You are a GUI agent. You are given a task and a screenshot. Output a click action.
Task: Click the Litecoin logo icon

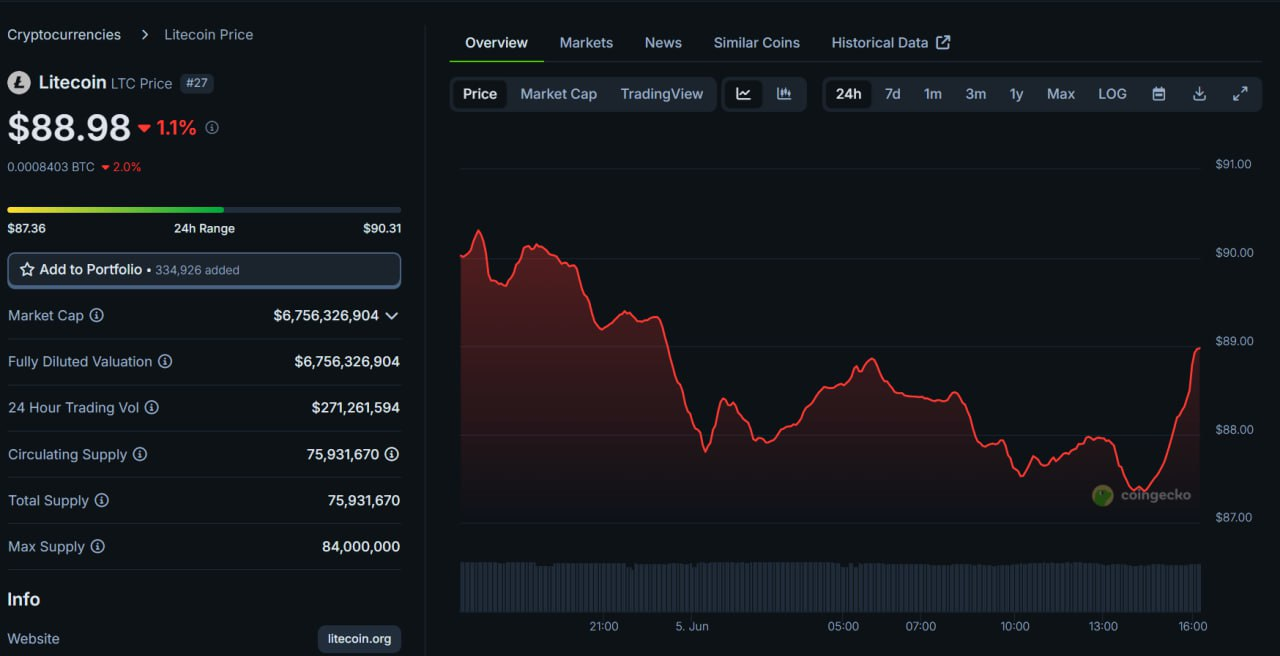pyautogui.click(x=19, y=83)
